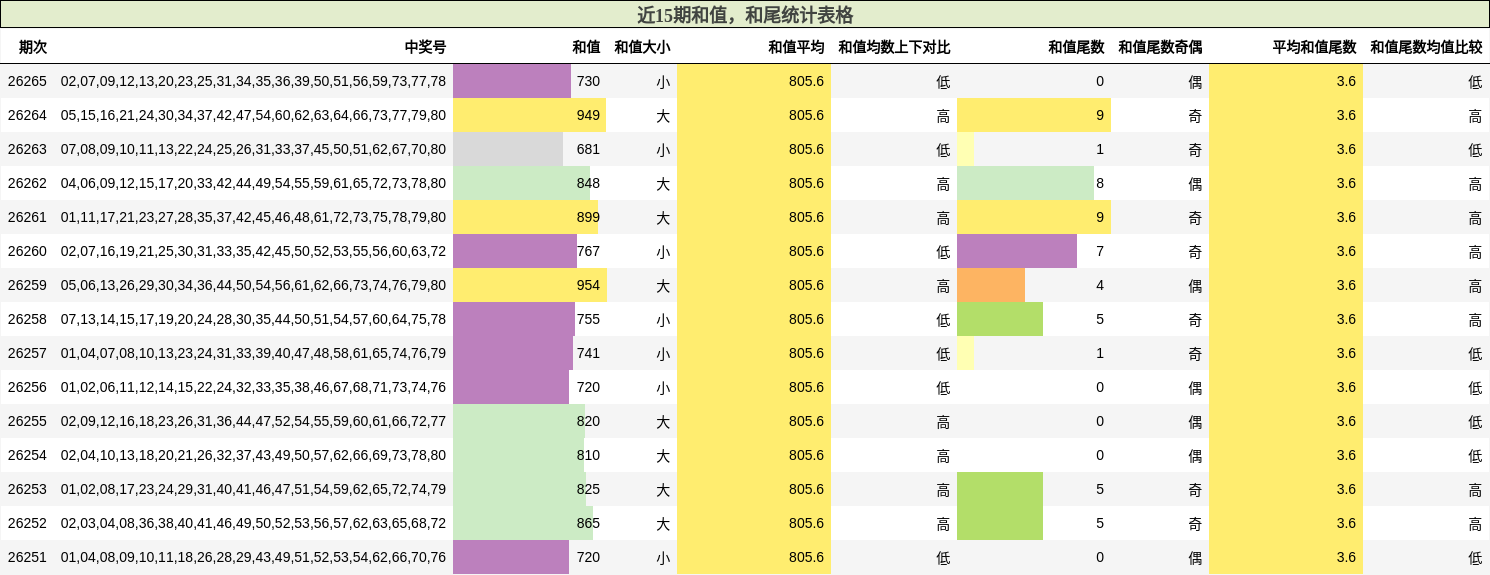Click the sum value 949
The height and width of the screenshot is (575, 1490).
[x=588, y=115]
